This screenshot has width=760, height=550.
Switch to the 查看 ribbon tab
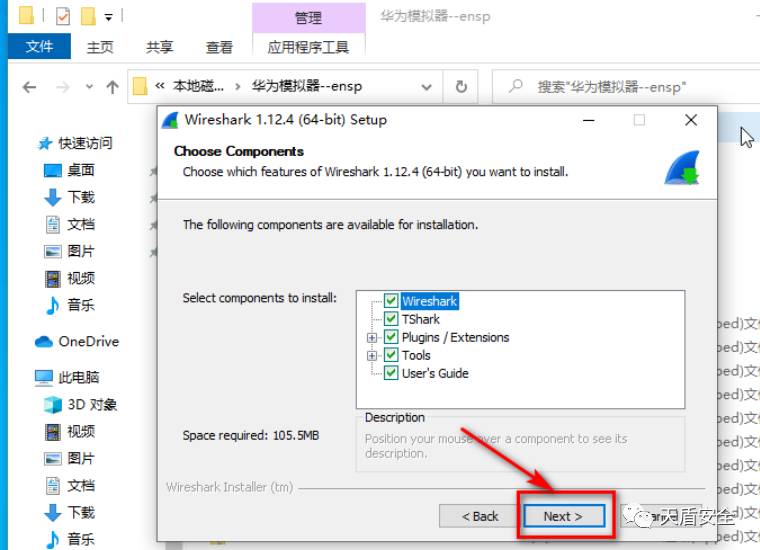pos(219,47)
